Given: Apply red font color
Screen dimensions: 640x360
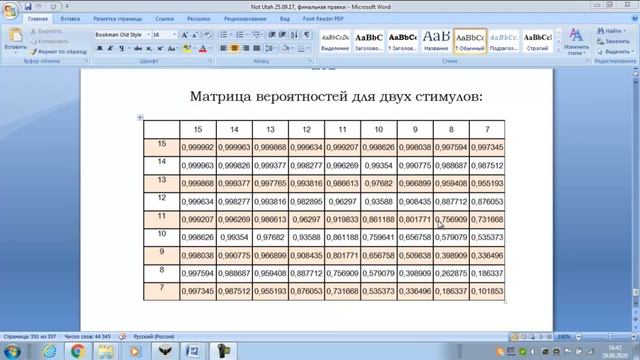Looking at the screenshot, I should coord(202,49).
